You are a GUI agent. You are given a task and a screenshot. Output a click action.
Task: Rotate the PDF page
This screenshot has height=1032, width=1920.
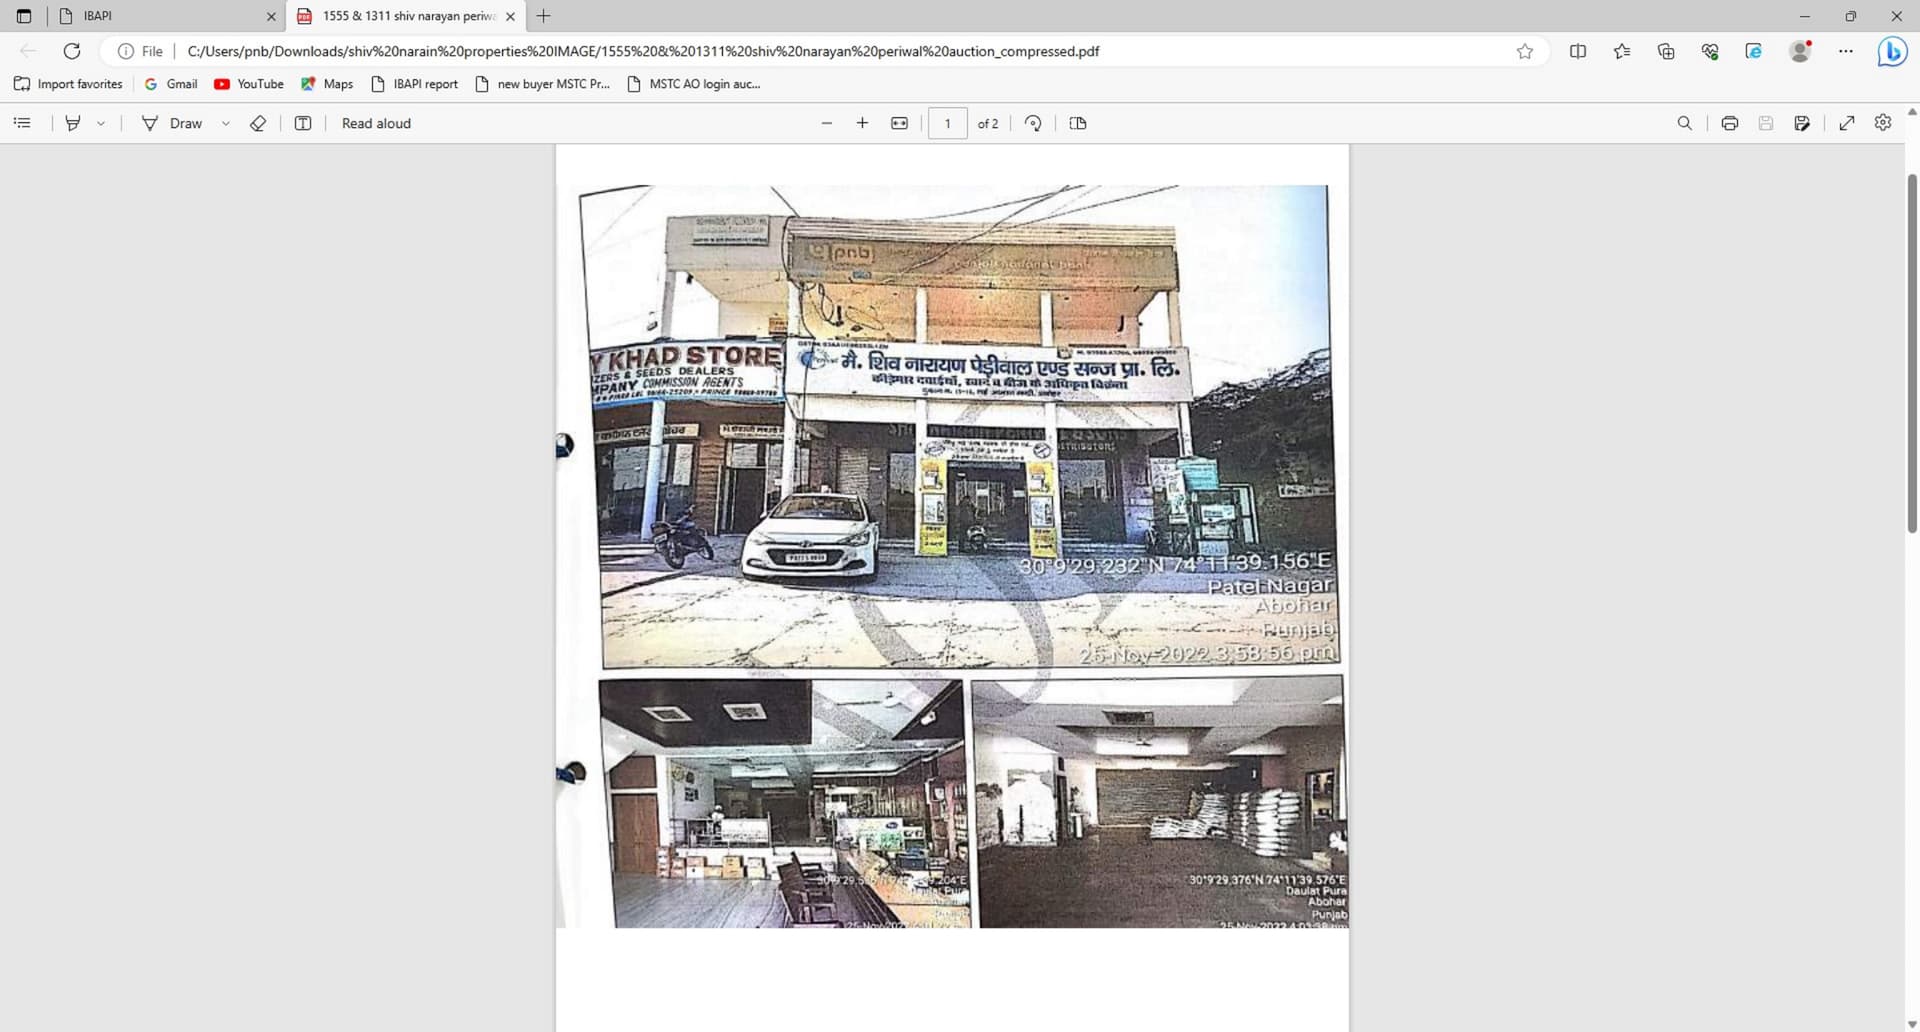point(1033,123)
